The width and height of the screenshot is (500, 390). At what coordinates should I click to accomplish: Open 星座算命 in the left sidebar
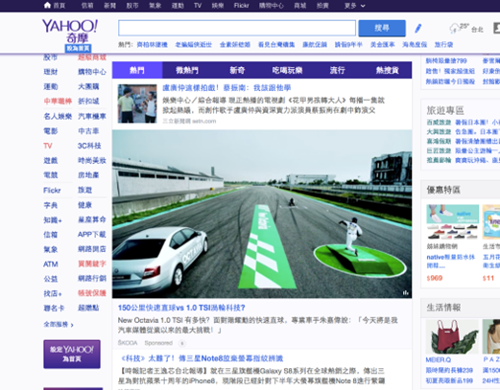pyautogui.click(x=92, y=220)
